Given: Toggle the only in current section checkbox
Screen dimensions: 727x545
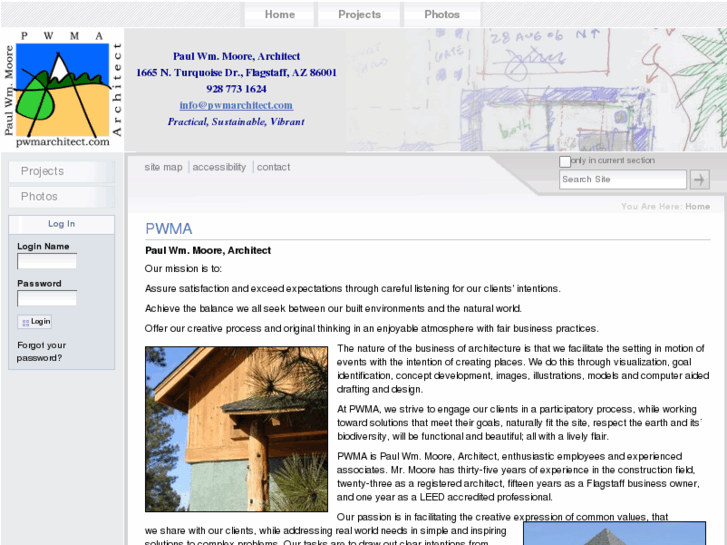Looking at the screenshot, I should (x=565, y=161).
